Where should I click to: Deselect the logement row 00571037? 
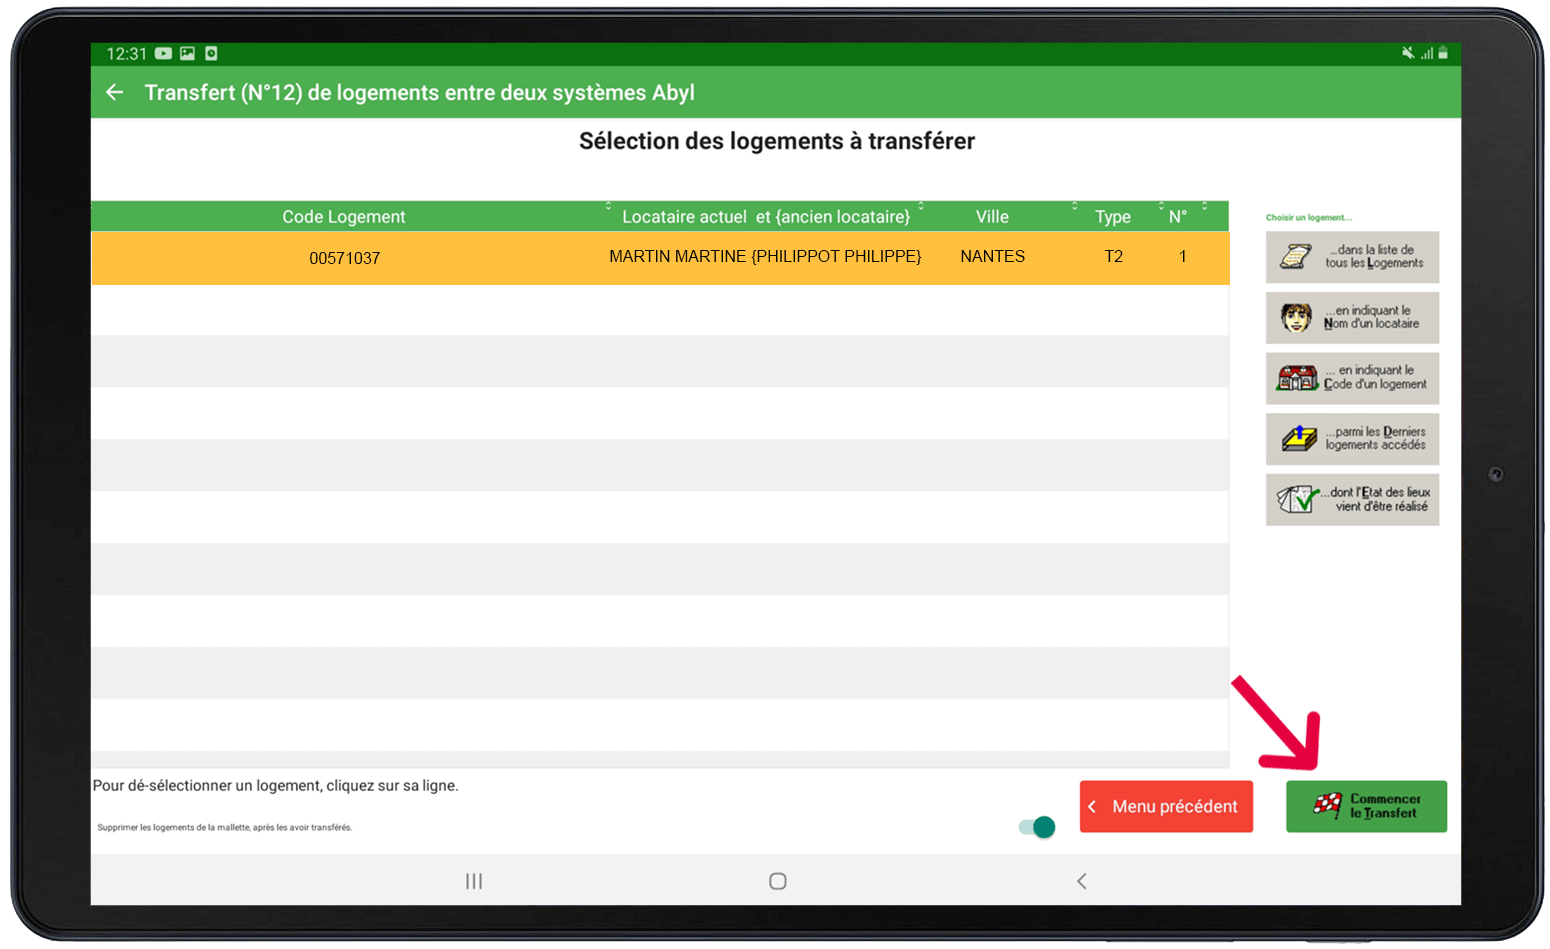click(660, 258)
